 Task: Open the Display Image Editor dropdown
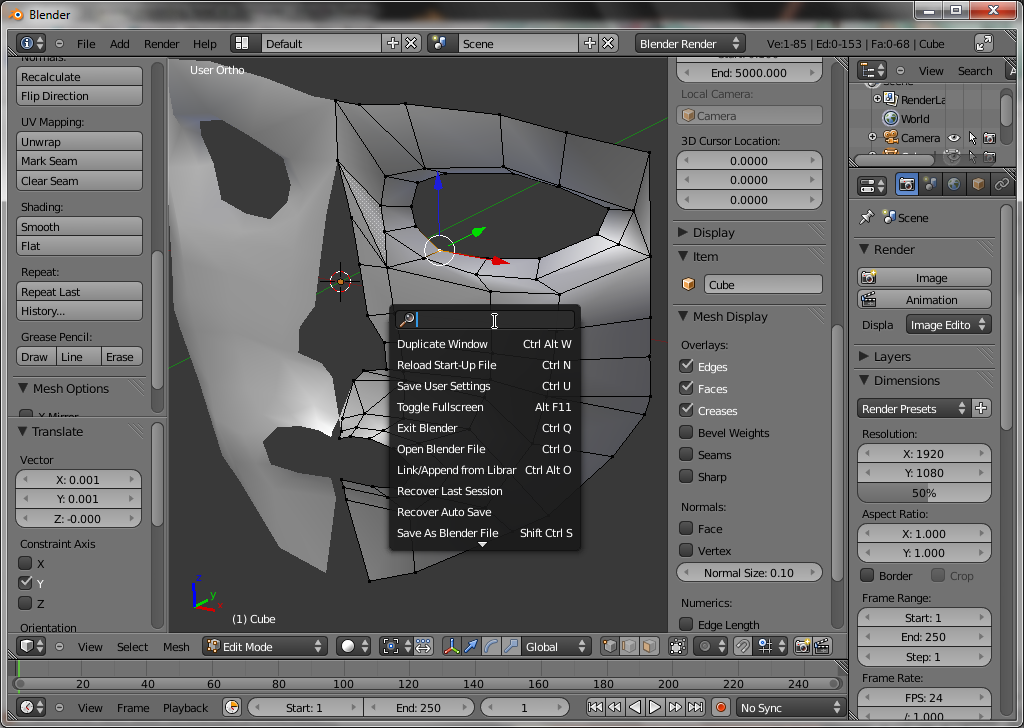pos(948,324)
